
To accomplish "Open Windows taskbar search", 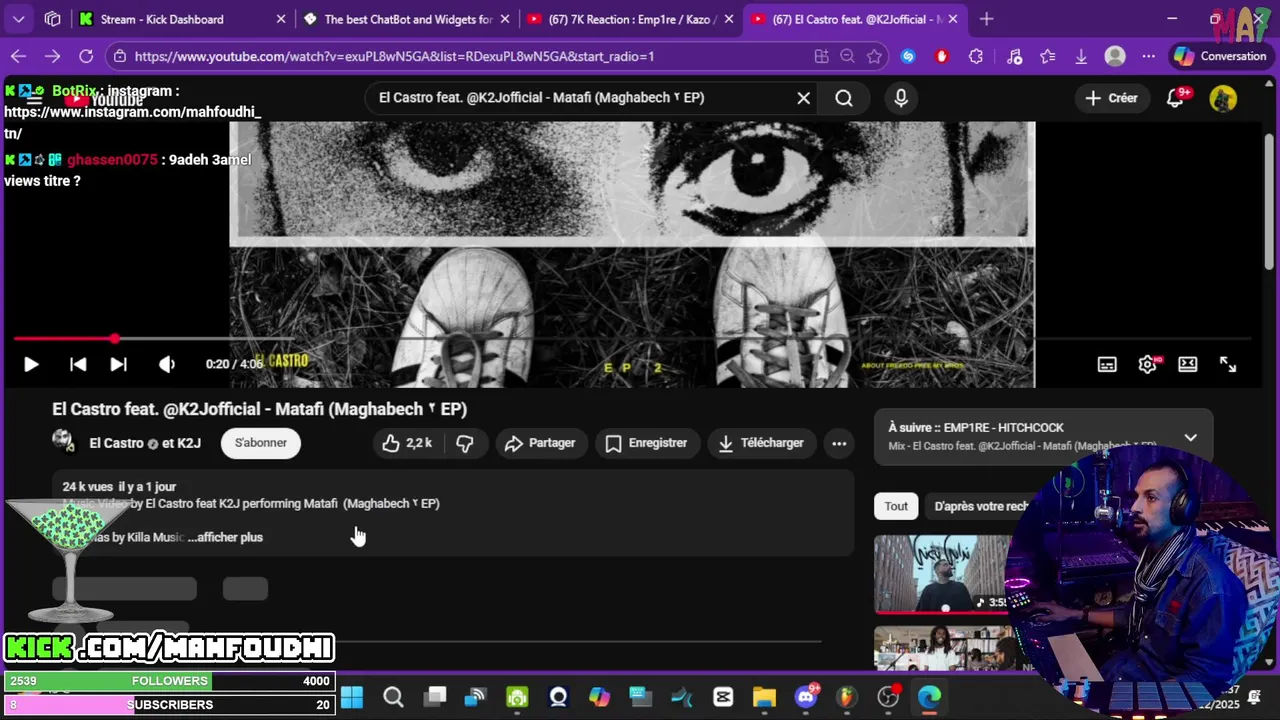I will (x=393, y=697).
